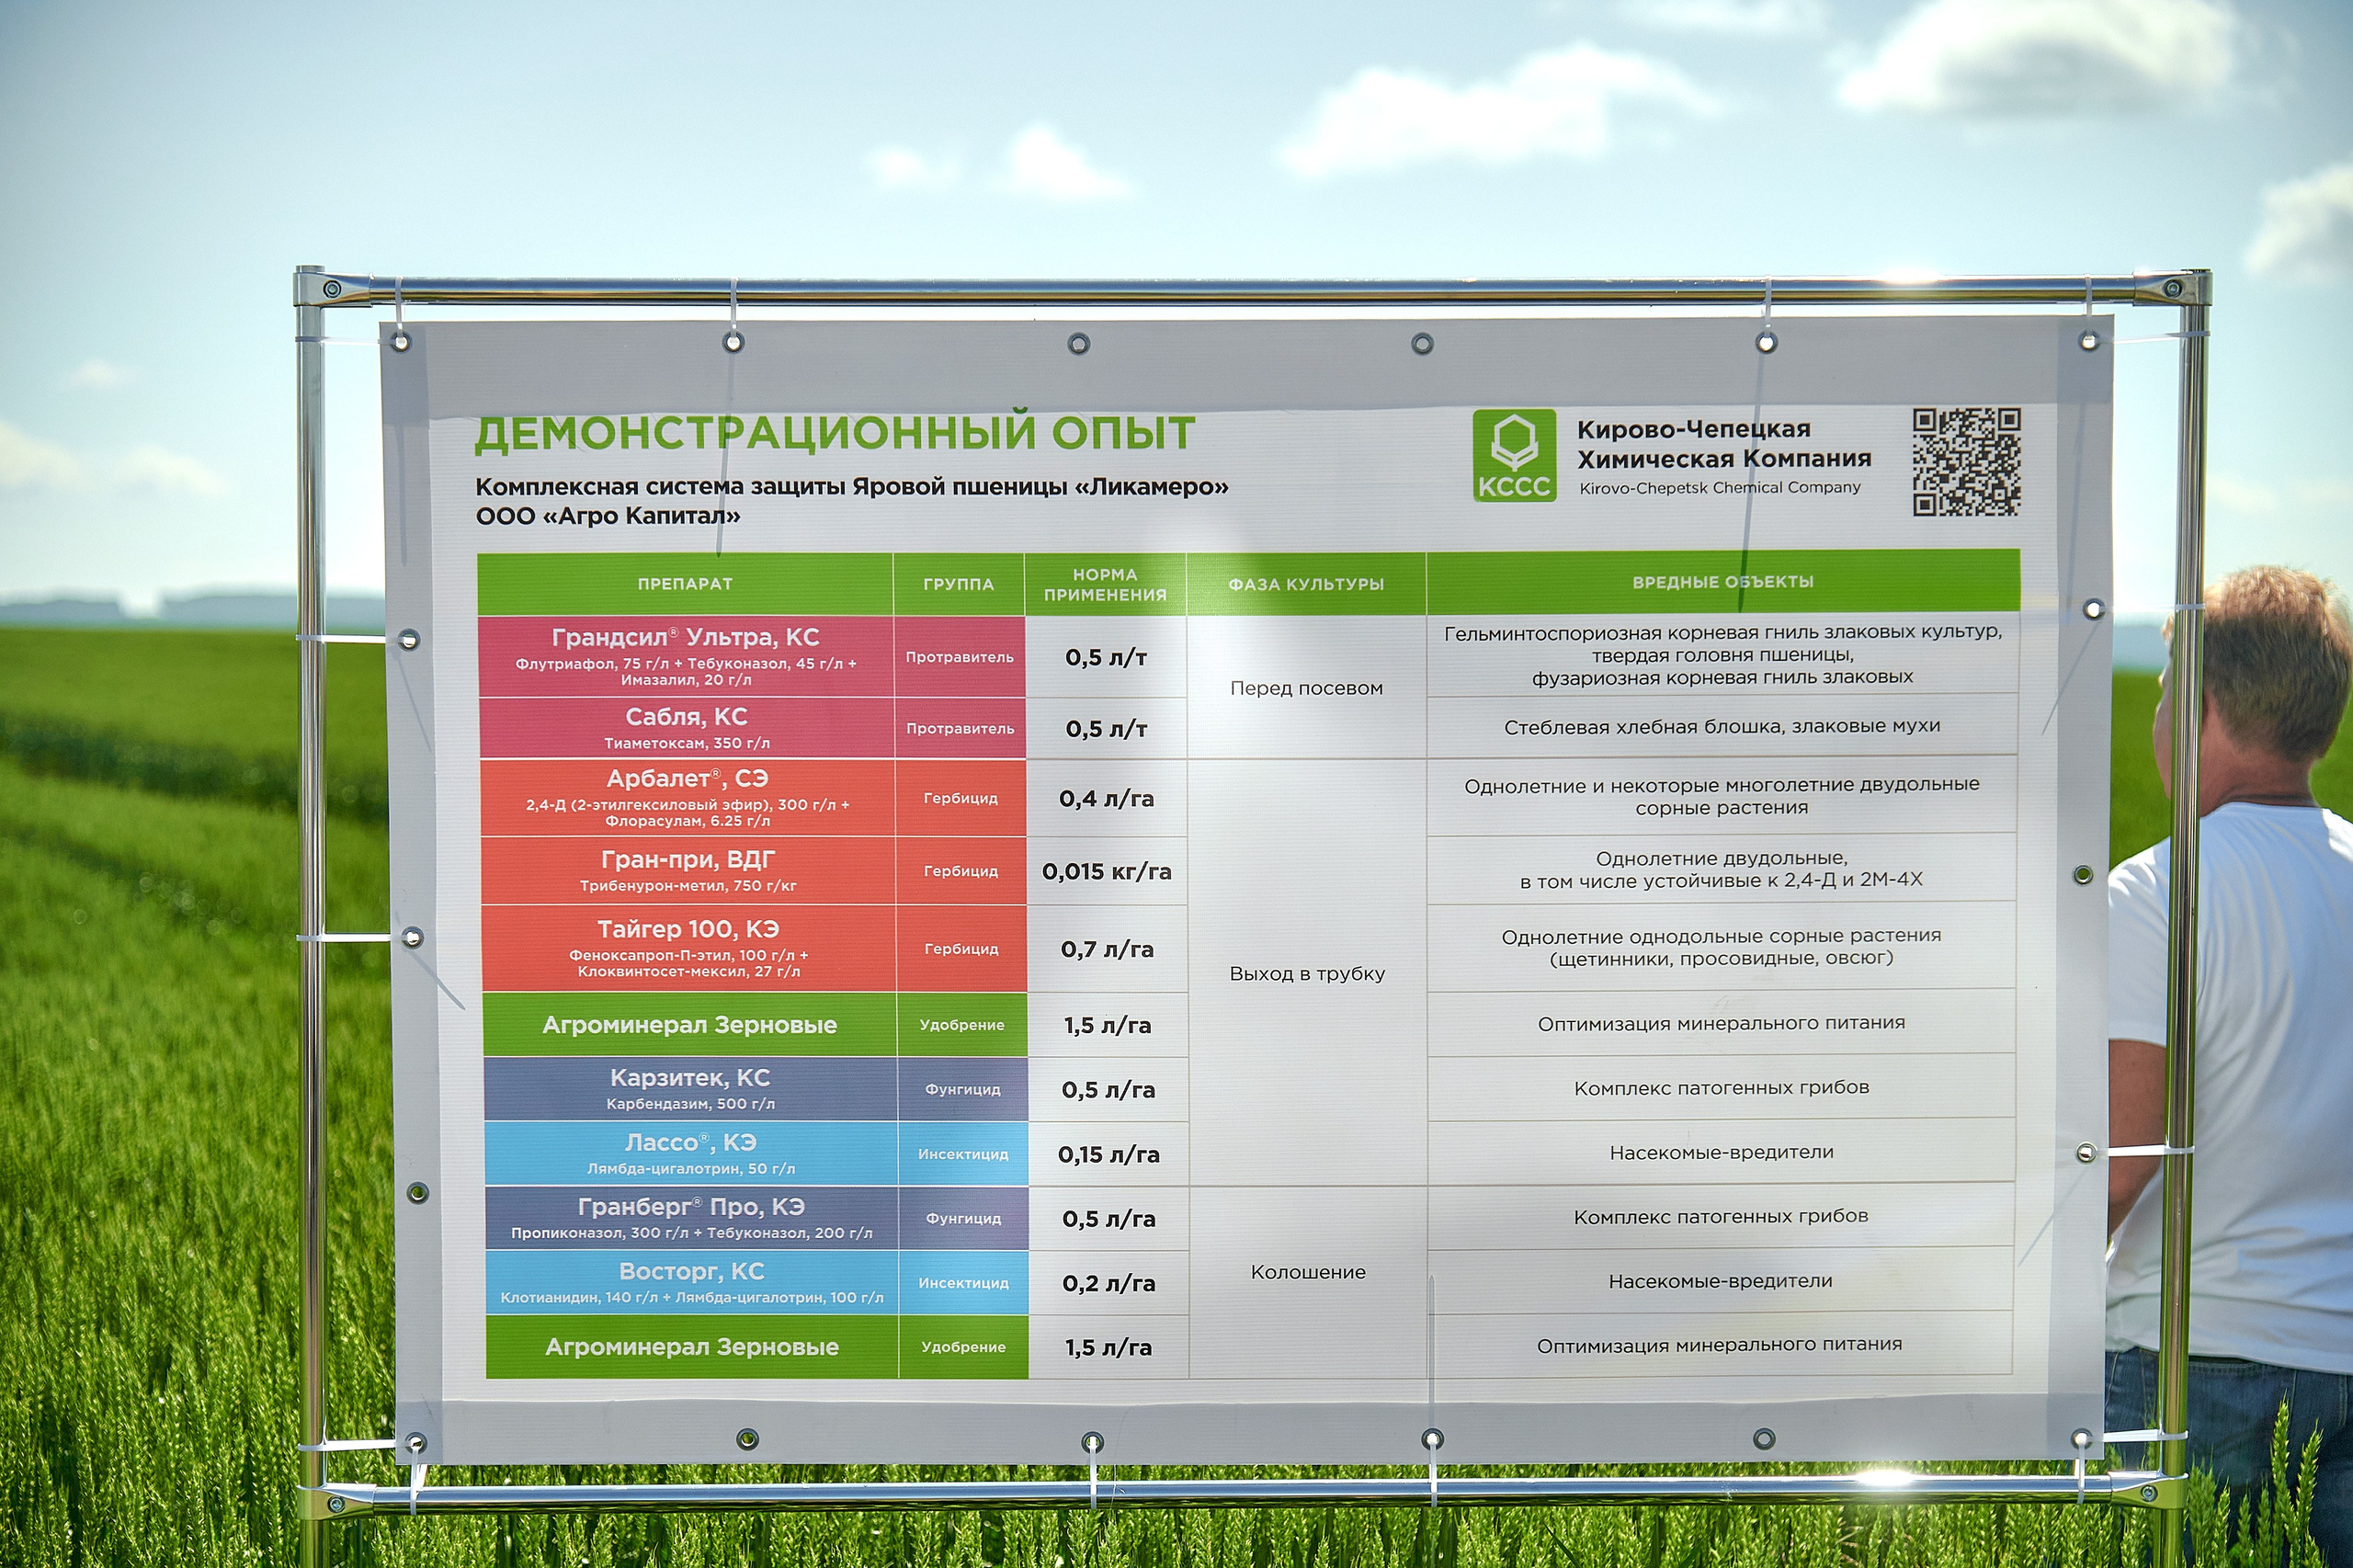Click the Восторг, КС product cell
Viewport: 2353px width, 1568px height.
692,1282
